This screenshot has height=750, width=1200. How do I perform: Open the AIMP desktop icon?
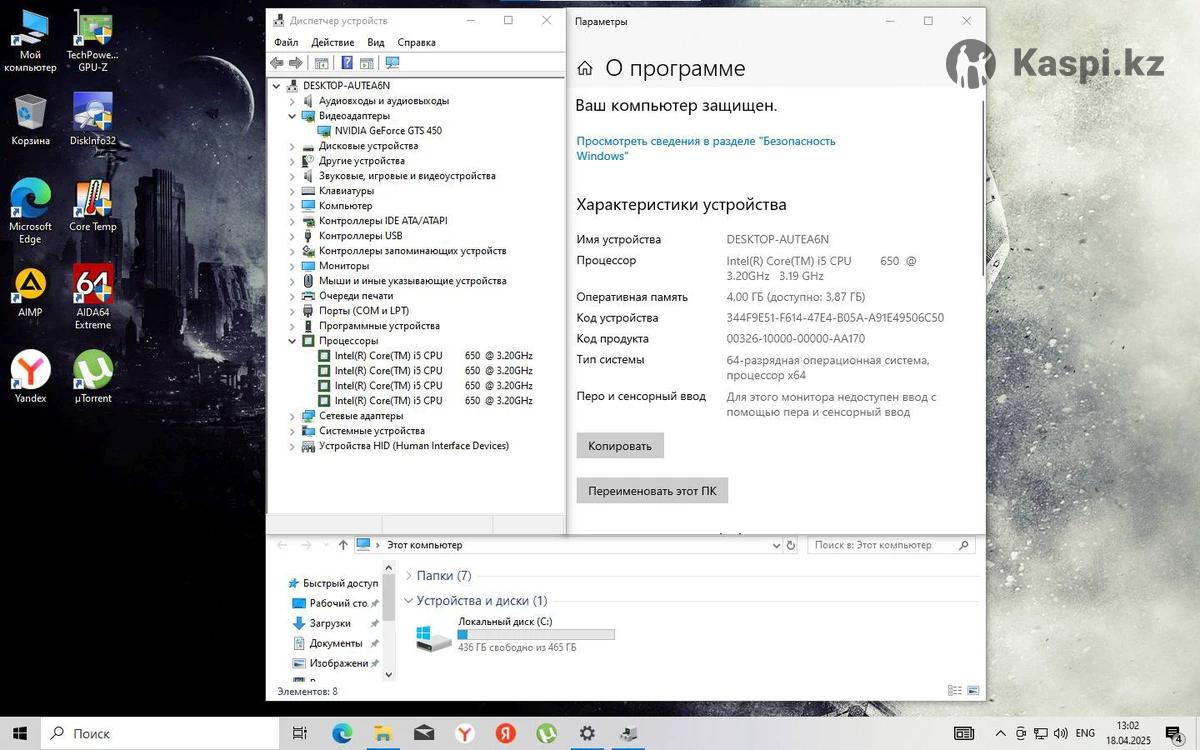(30, 292)
